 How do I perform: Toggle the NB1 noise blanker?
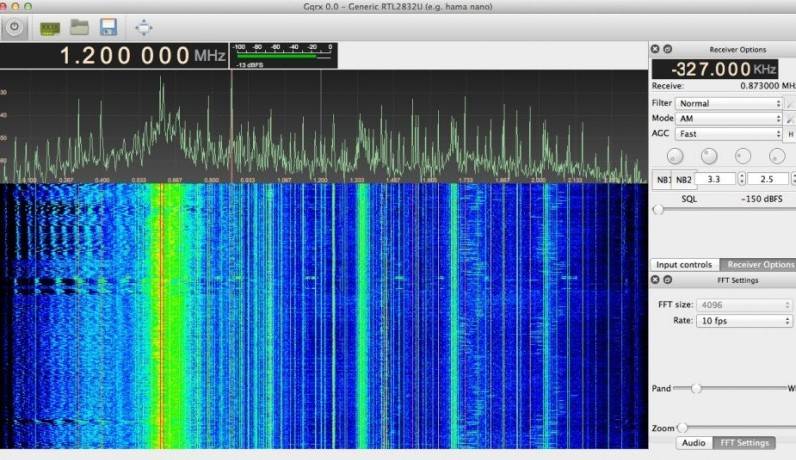pyautogui.click(x=663, y=180)
